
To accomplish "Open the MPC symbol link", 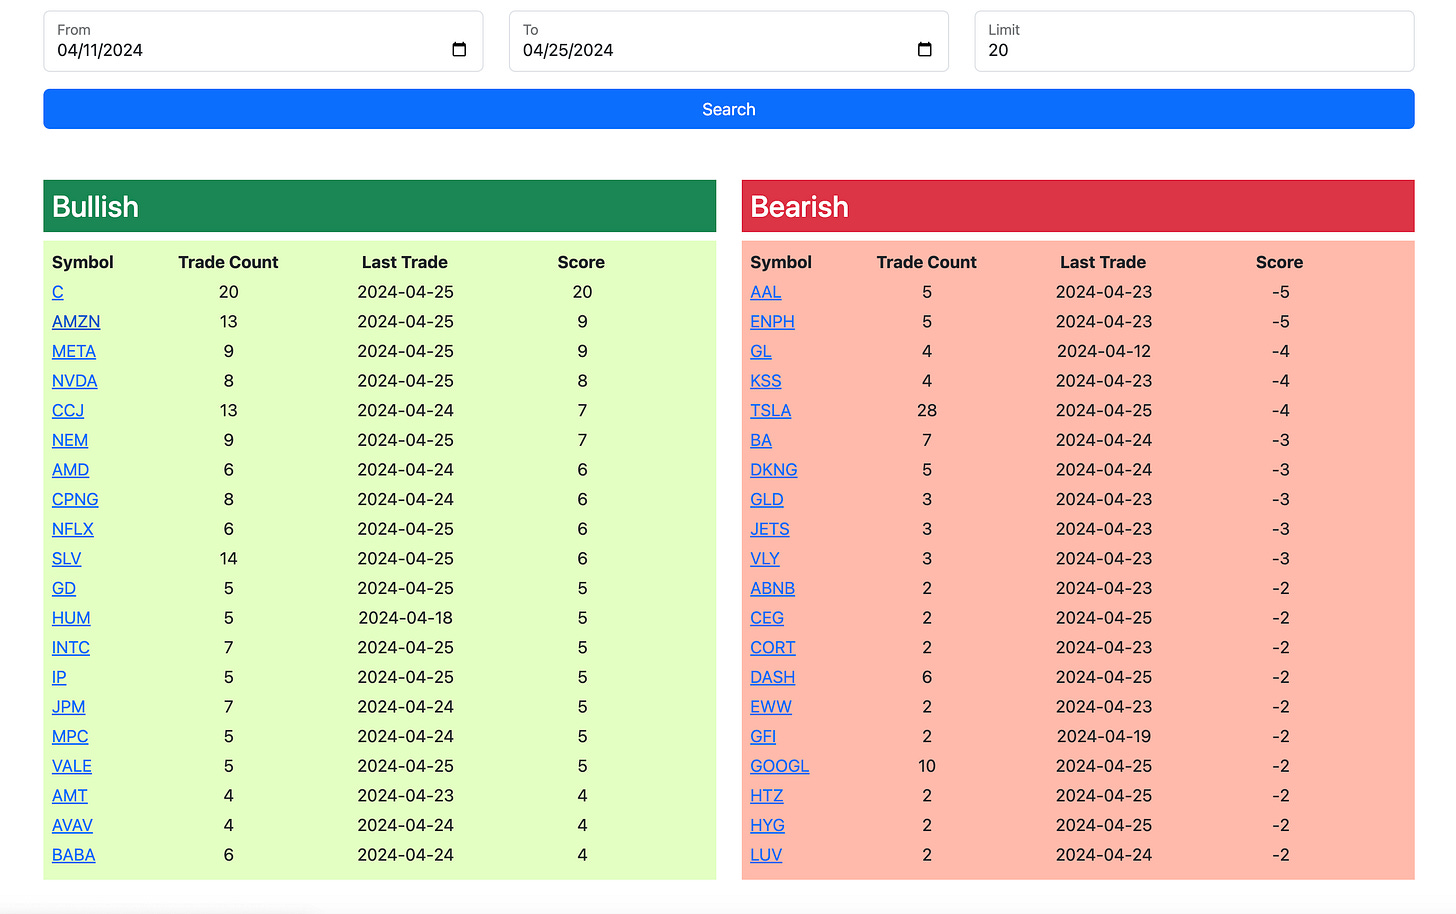I will (x=70, y=736).
